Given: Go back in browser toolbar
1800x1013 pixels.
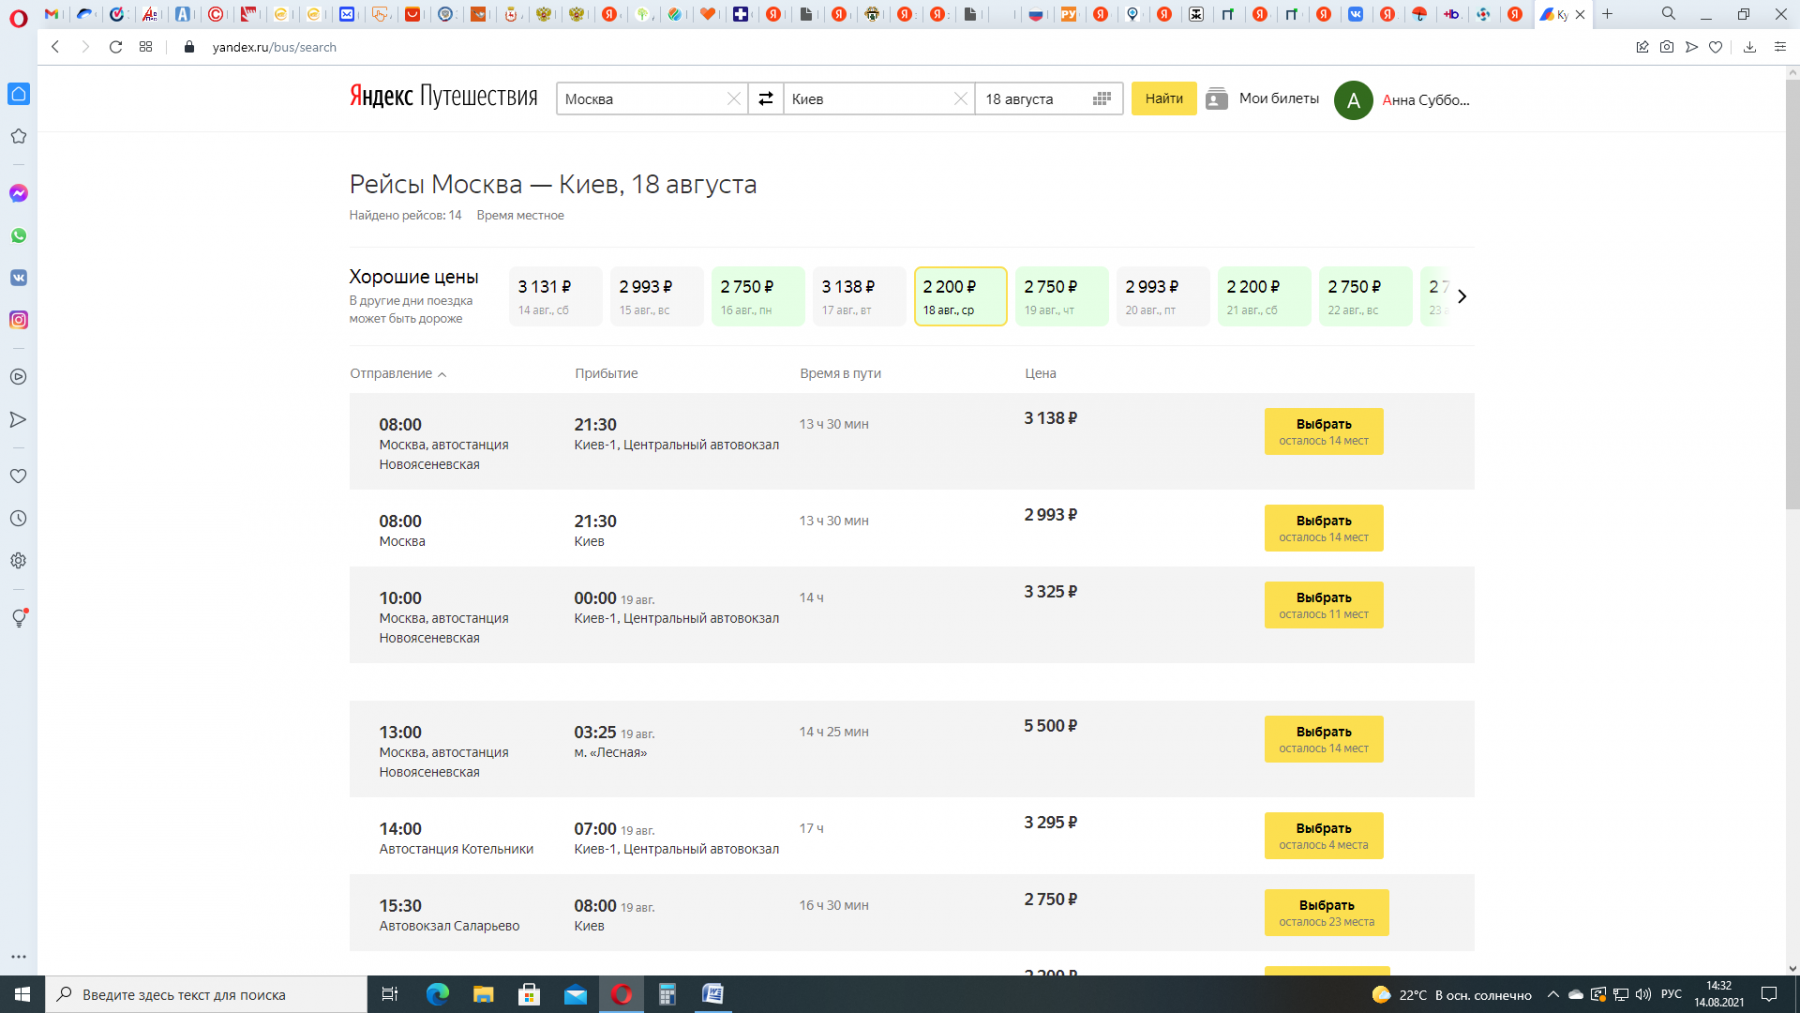Looking at the screenshot, I should [x=56, y=47].
